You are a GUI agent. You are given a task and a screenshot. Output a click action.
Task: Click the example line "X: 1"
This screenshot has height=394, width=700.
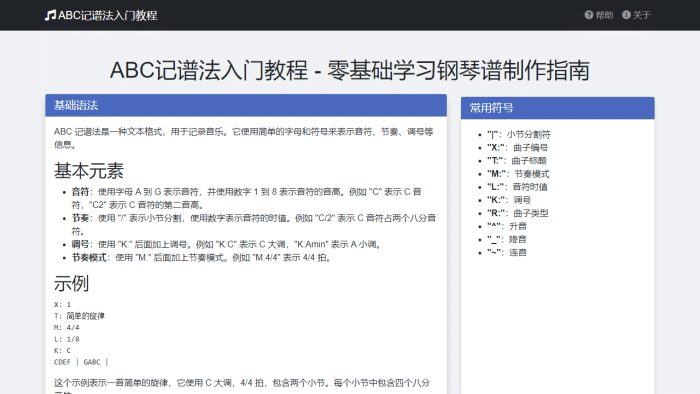coord(62,304)
